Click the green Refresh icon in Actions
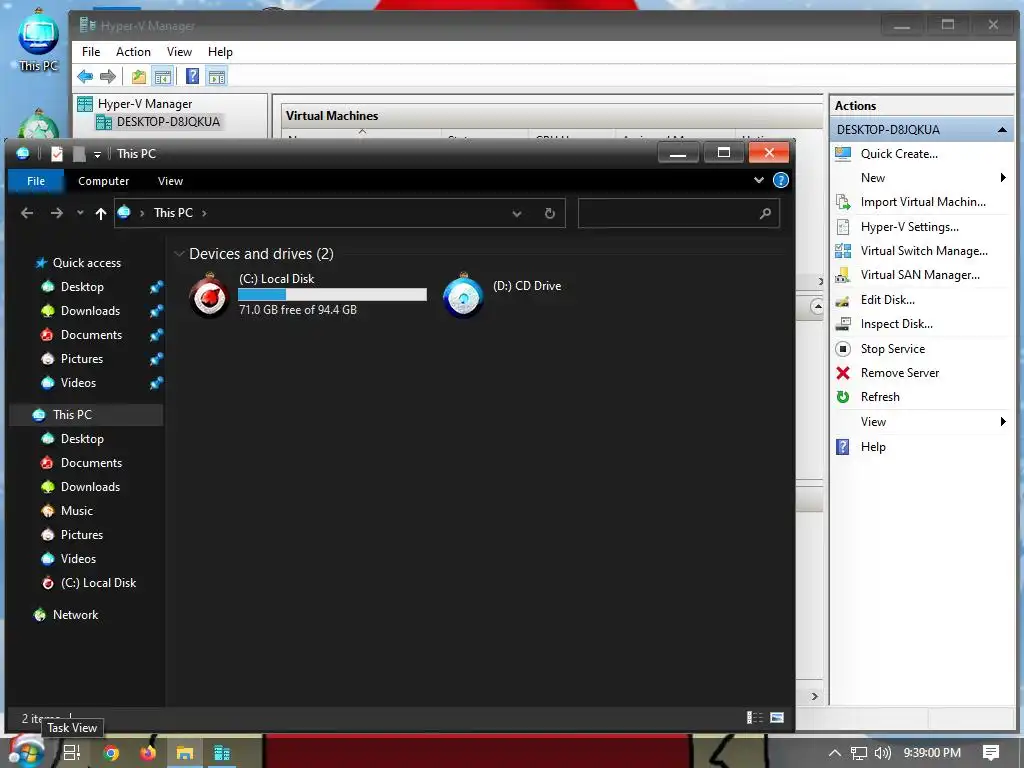 point(843,397)
